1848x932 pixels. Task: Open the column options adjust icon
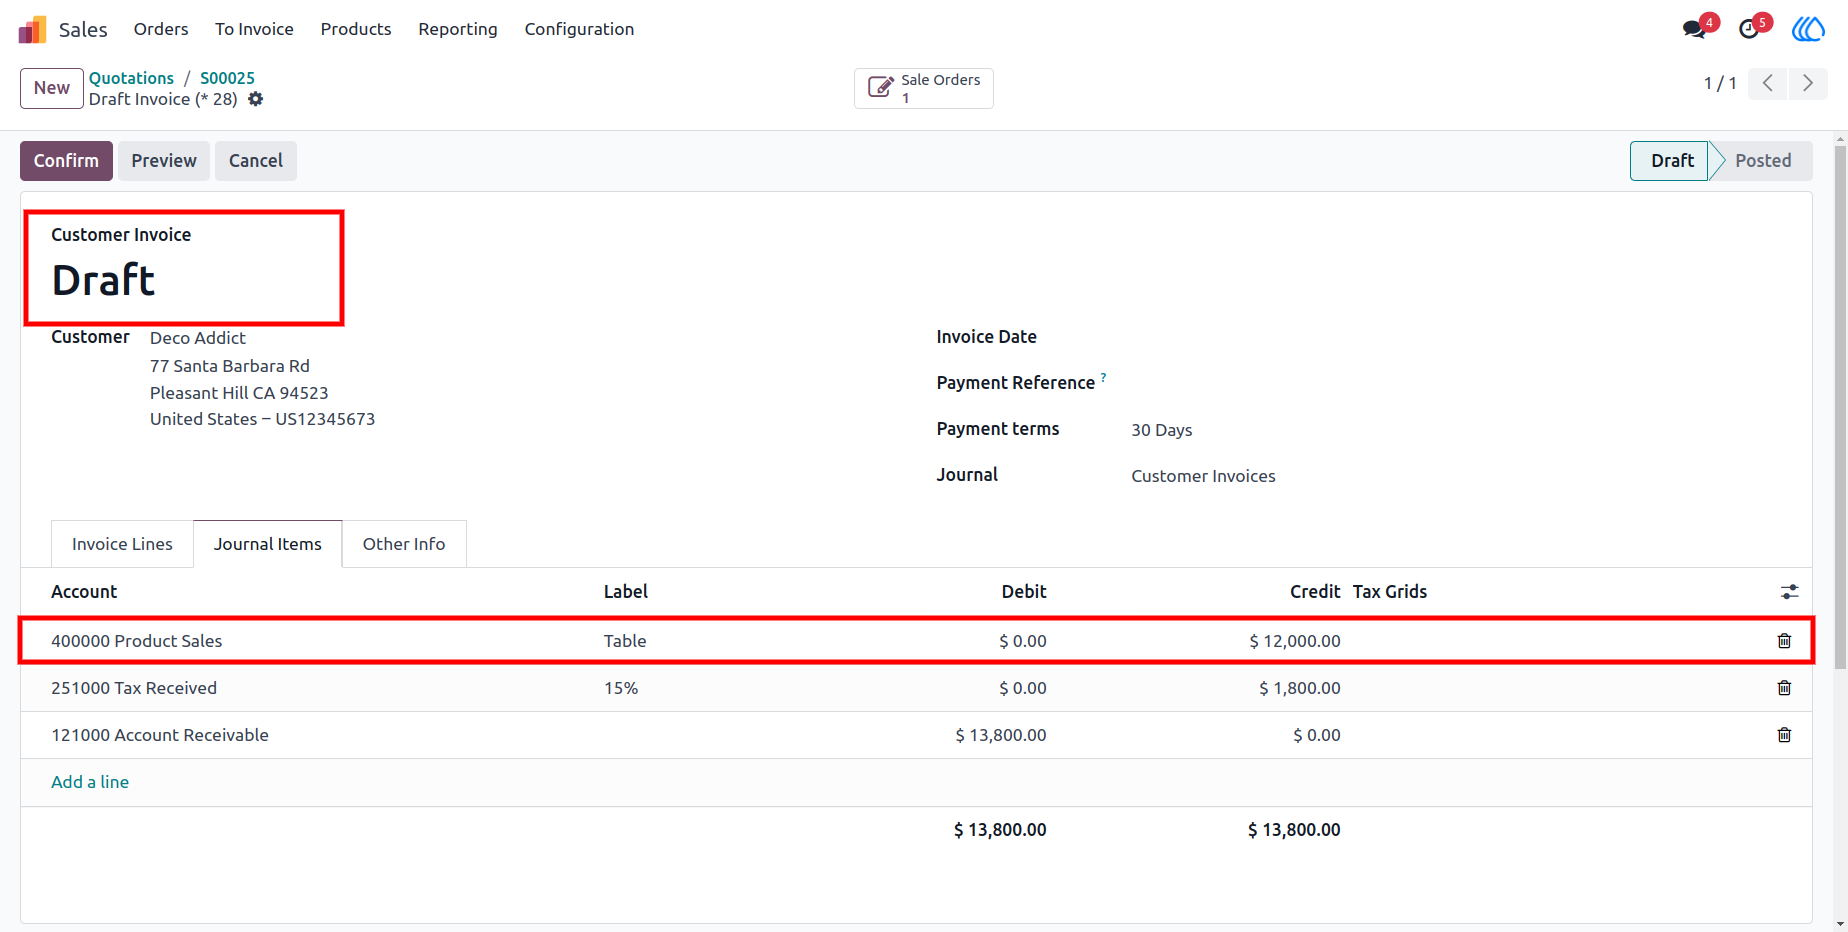click(x=1790, y=592)
